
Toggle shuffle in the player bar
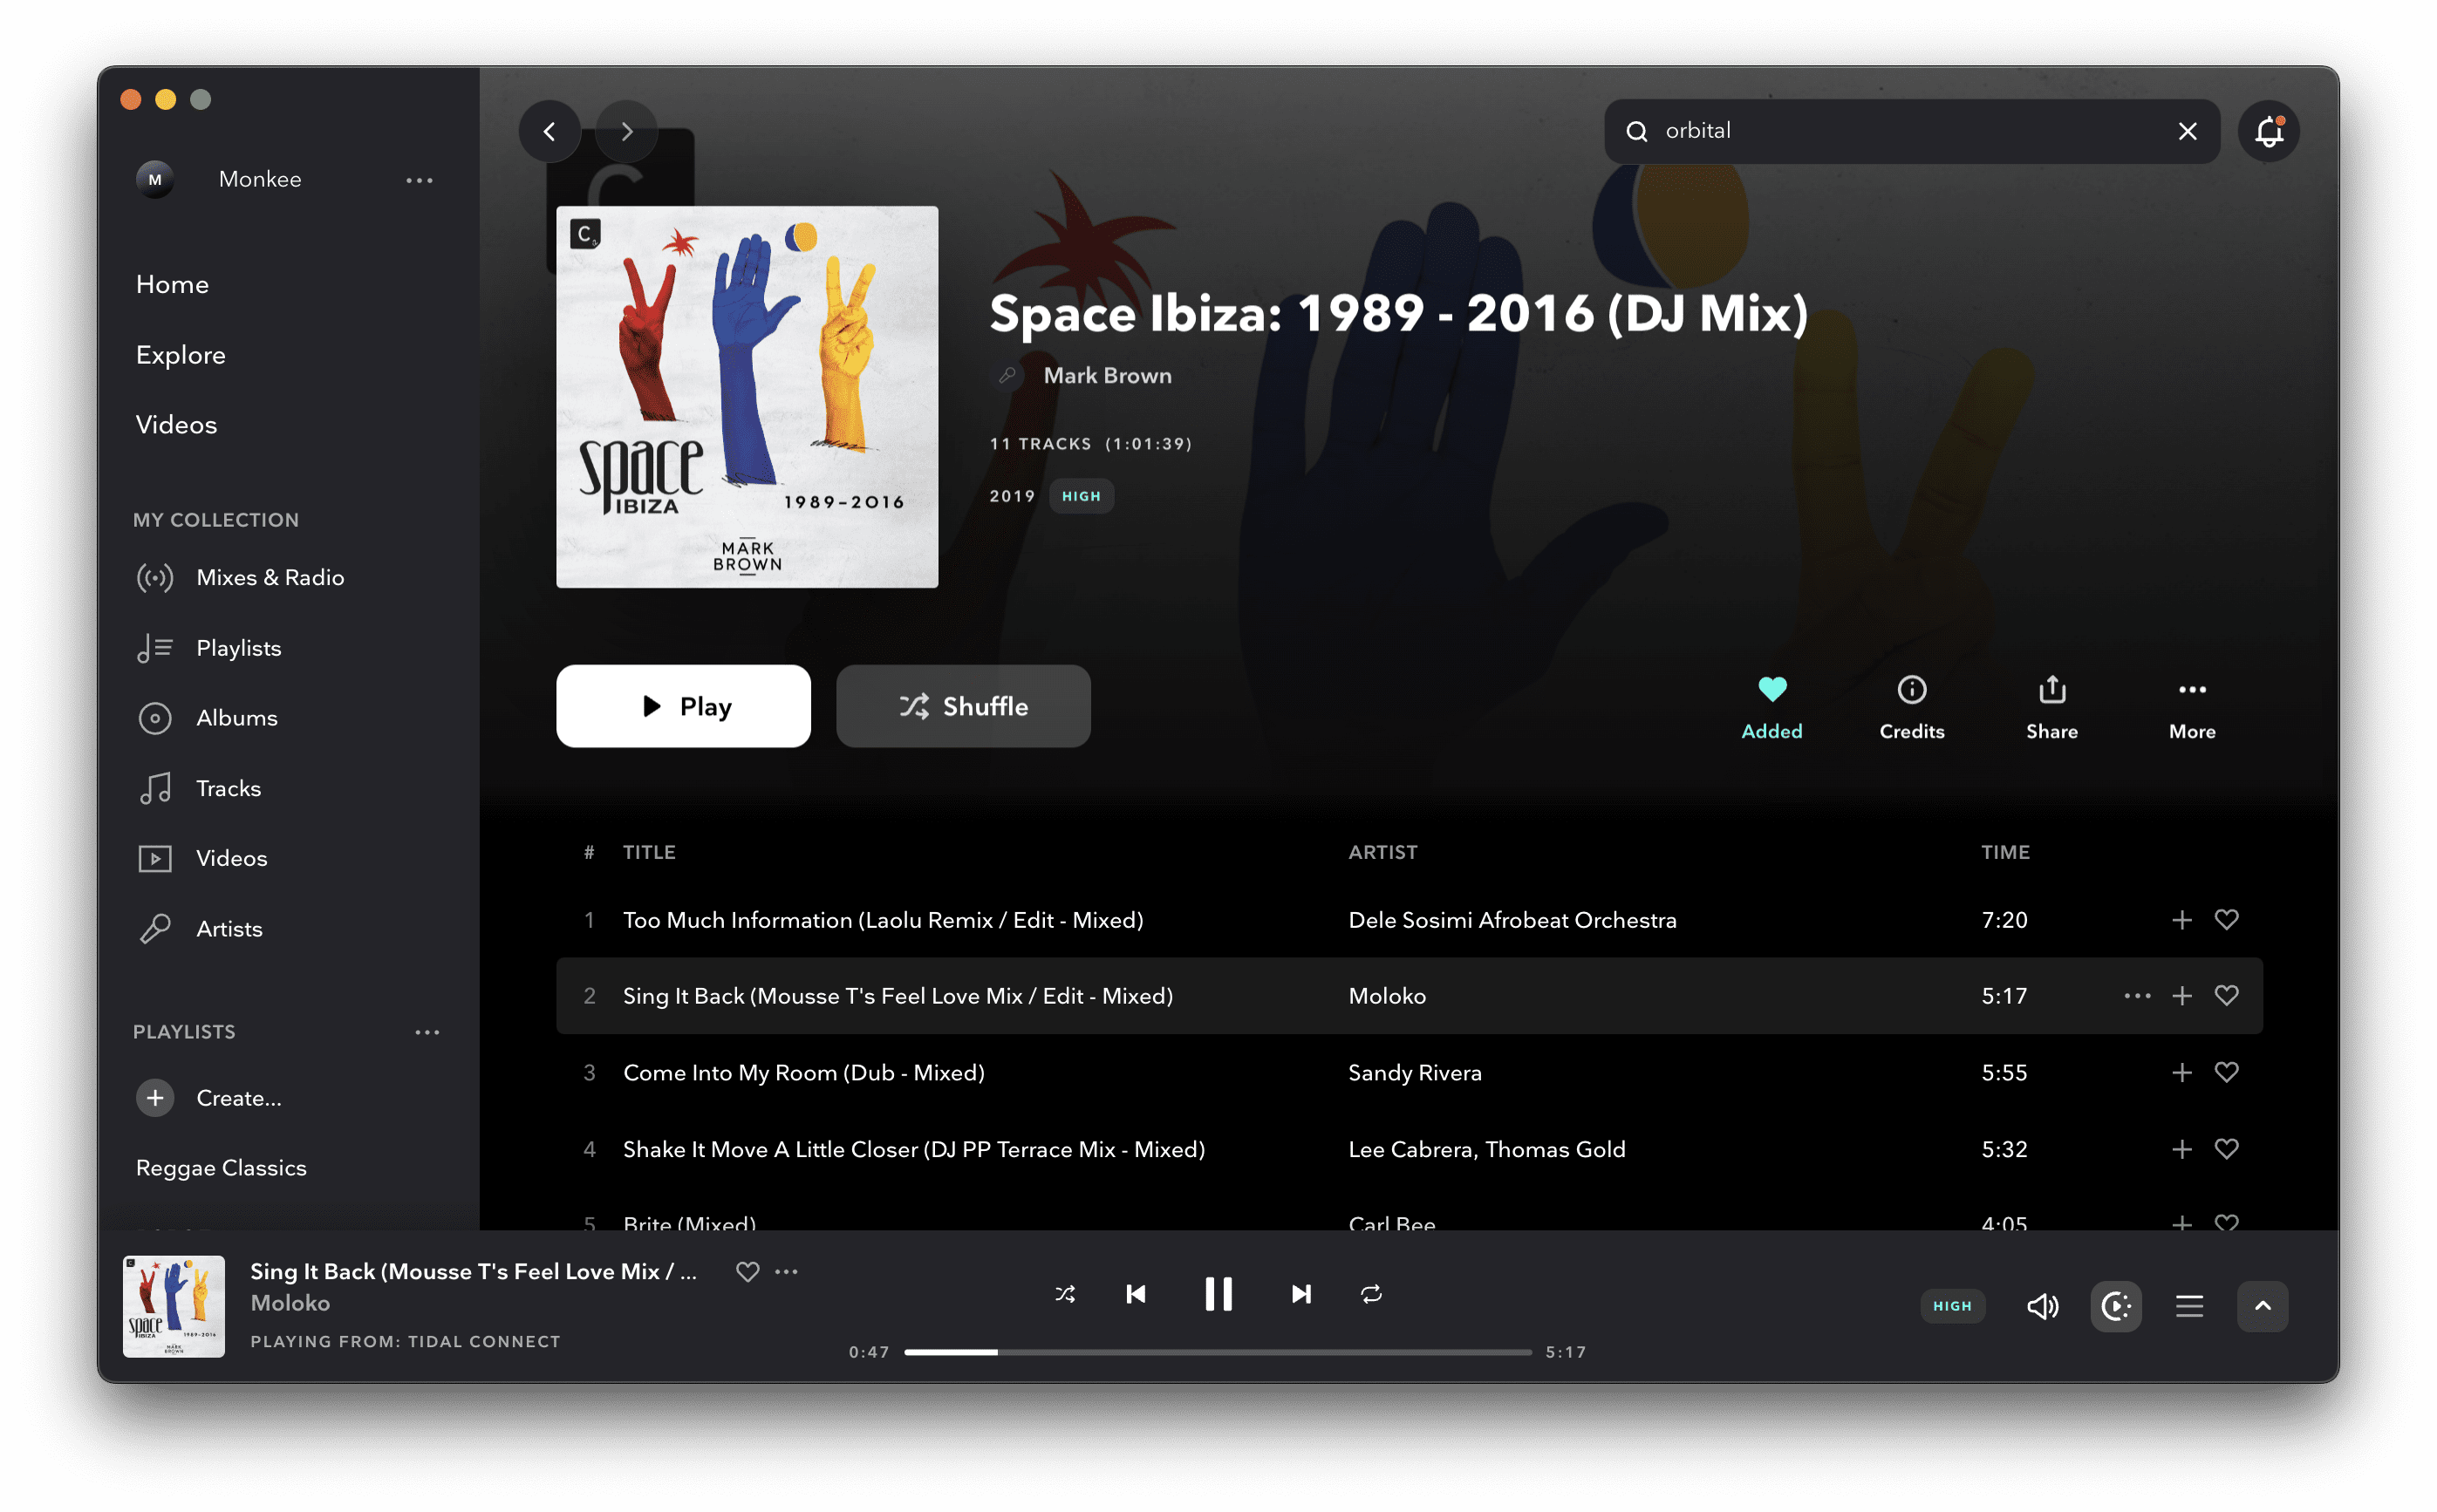[x=1065, y=1294]
